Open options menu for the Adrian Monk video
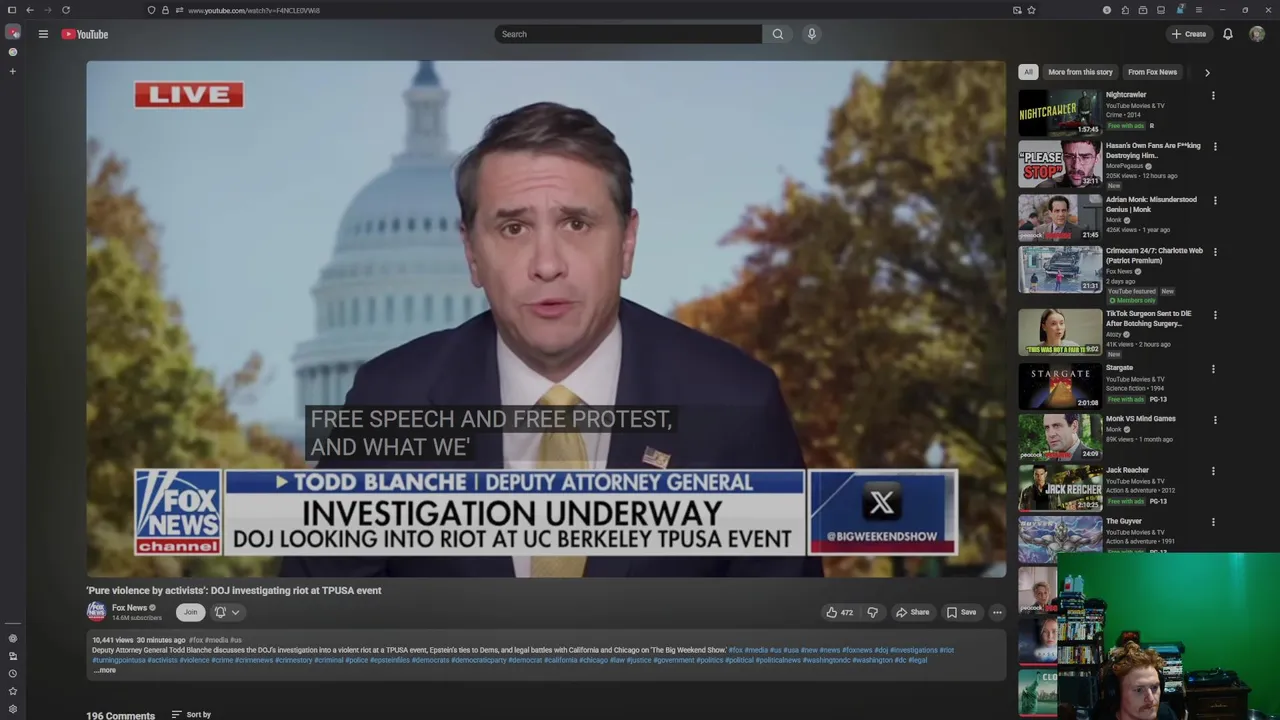Image resolution: width=1280 pixels, height=720 pixels. click(x=1215, y=201)
